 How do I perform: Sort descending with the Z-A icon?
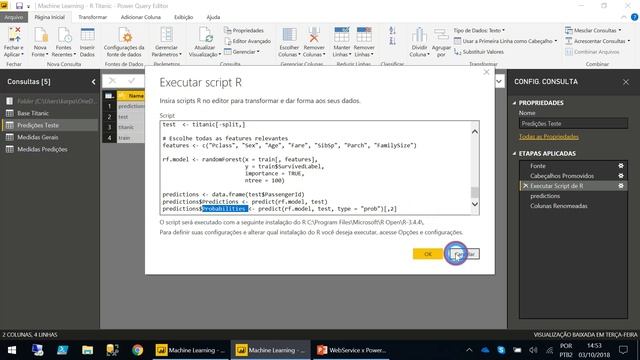click(x=392, y=41)
